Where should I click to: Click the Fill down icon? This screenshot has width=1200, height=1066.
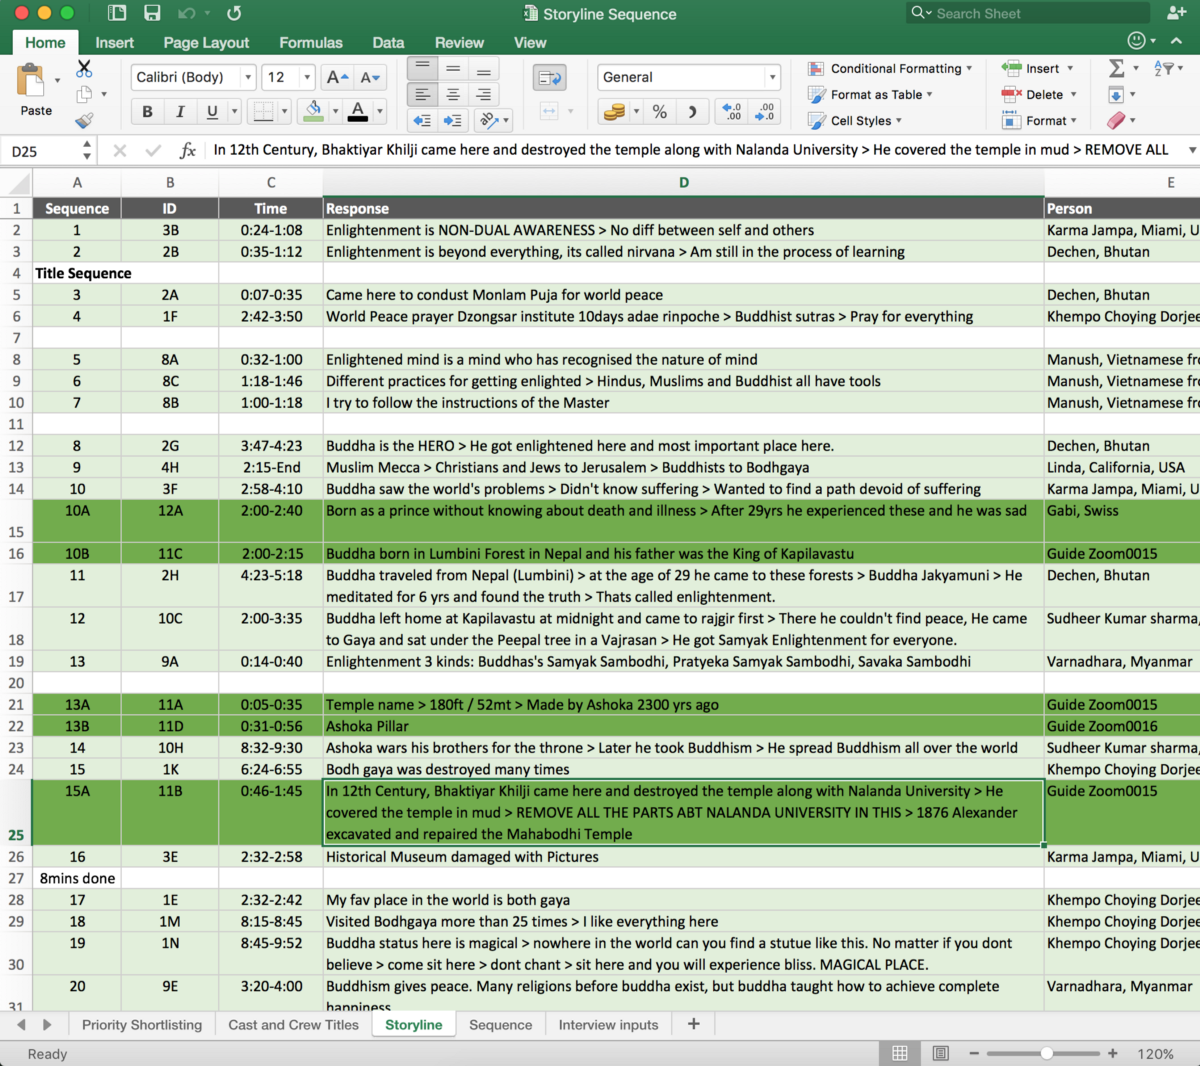pyautogui.click(x=1116, y=94)
